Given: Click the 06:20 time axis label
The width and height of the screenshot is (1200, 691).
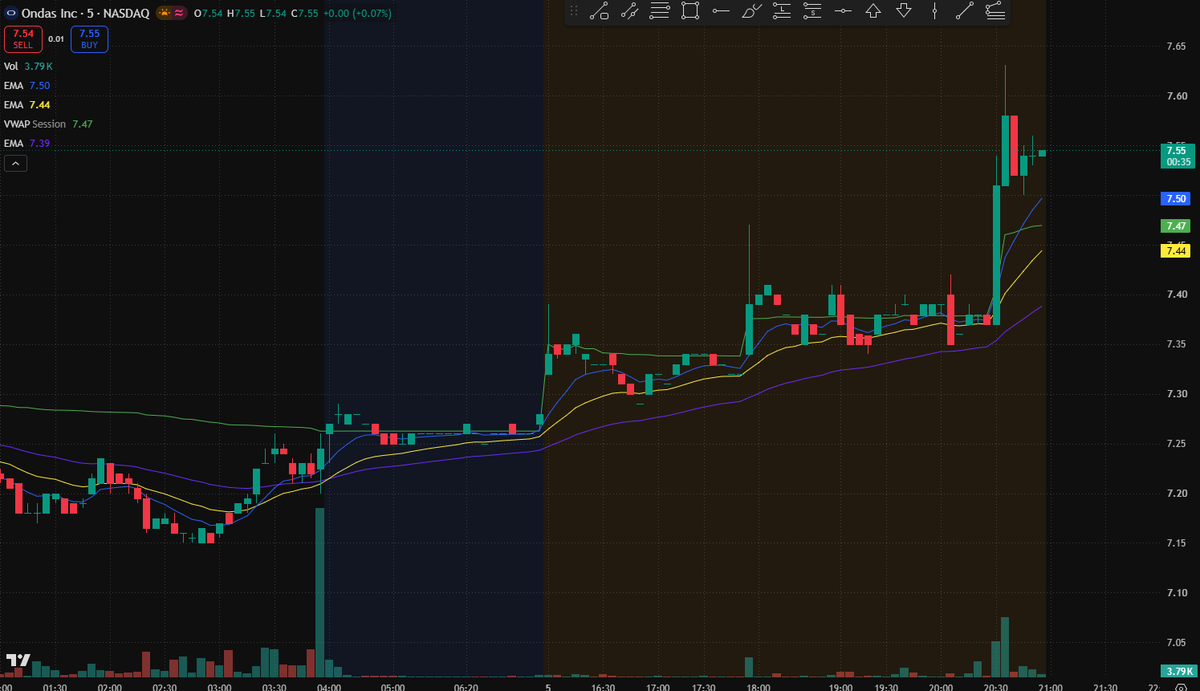Looking at the screenshot, I should [x=466, y=688].
